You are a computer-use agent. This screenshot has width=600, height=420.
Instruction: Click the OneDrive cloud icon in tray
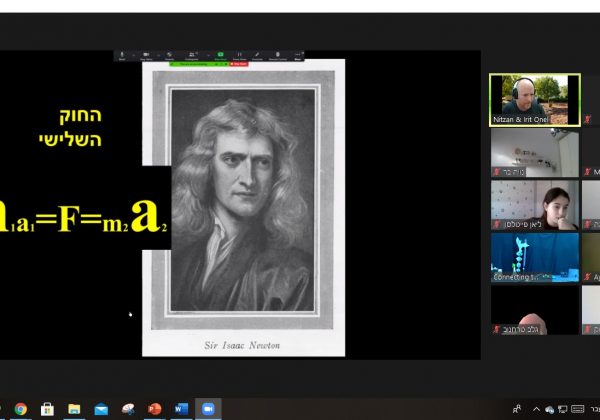(549, 410)
